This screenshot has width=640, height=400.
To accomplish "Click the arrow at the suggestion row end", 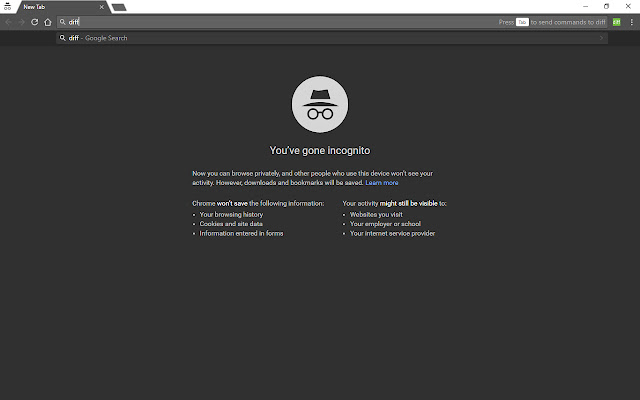I will (601, 38).
